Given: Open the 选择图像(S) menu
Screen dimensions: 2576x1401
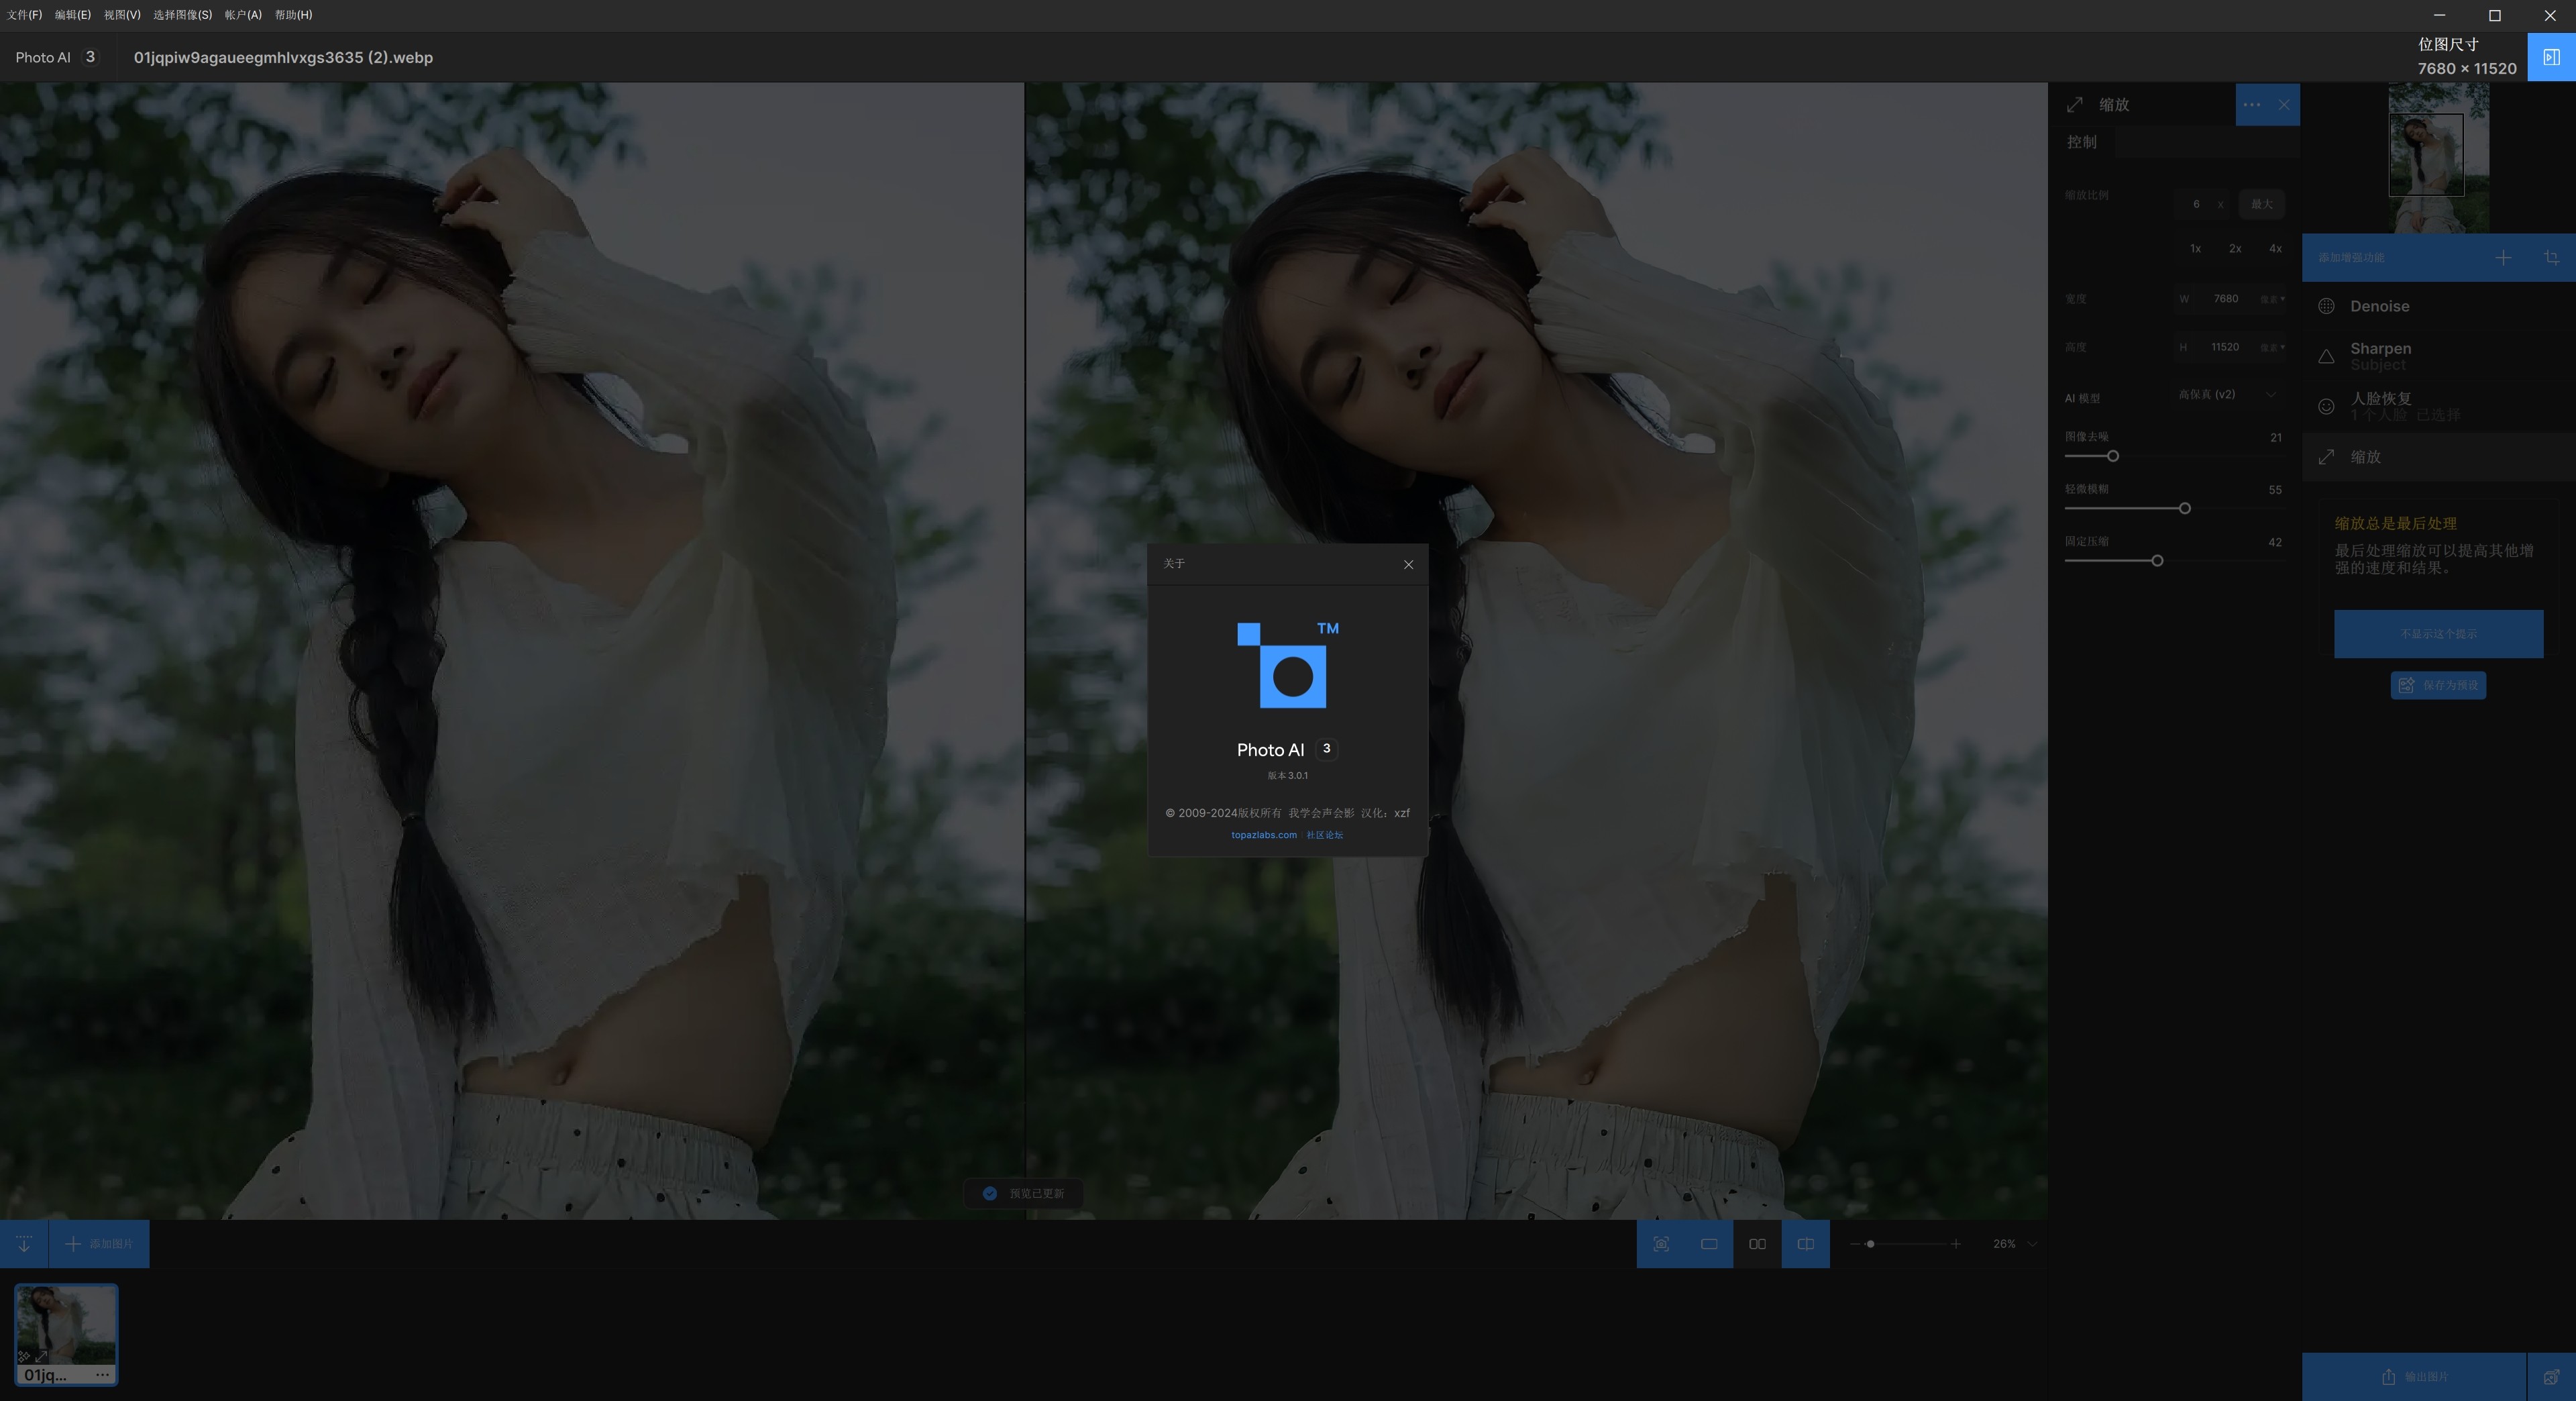Looking at the screenshot, I should pyautogui.click(x=182, y=15).
